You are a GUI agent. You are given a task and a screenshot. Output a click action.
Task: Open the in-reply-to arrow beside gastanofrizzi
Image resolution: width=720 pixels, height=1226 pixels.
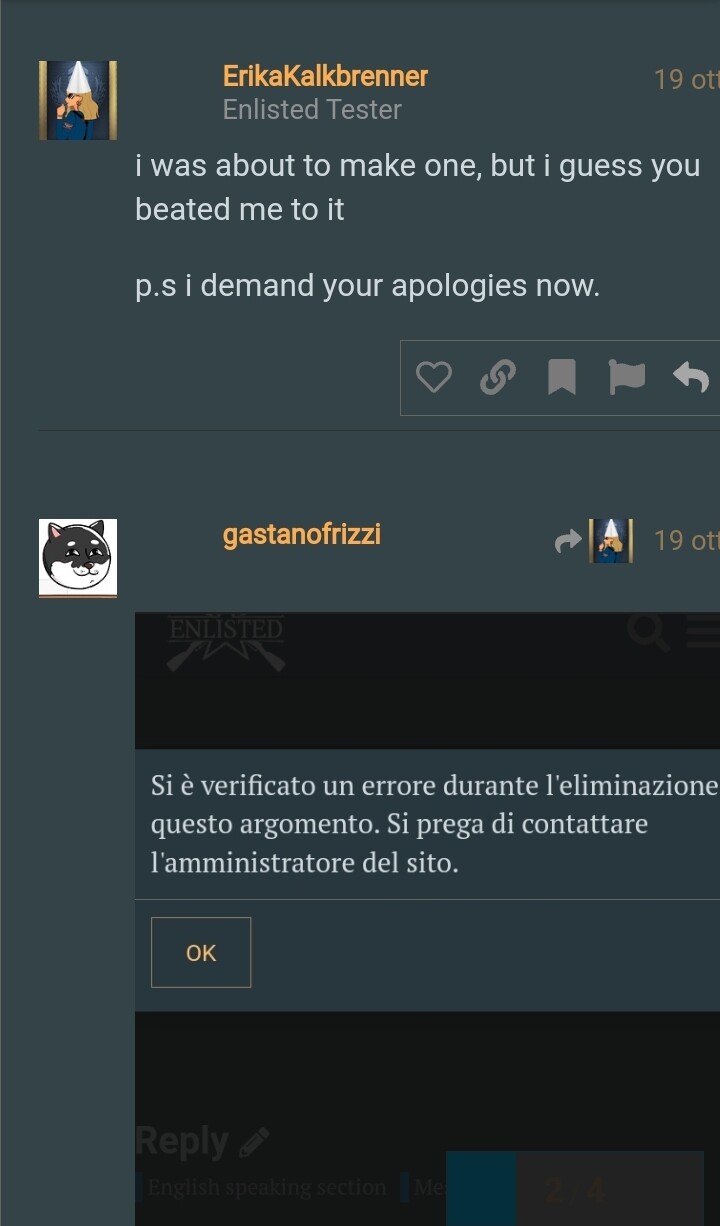click(x=568, y=541)
